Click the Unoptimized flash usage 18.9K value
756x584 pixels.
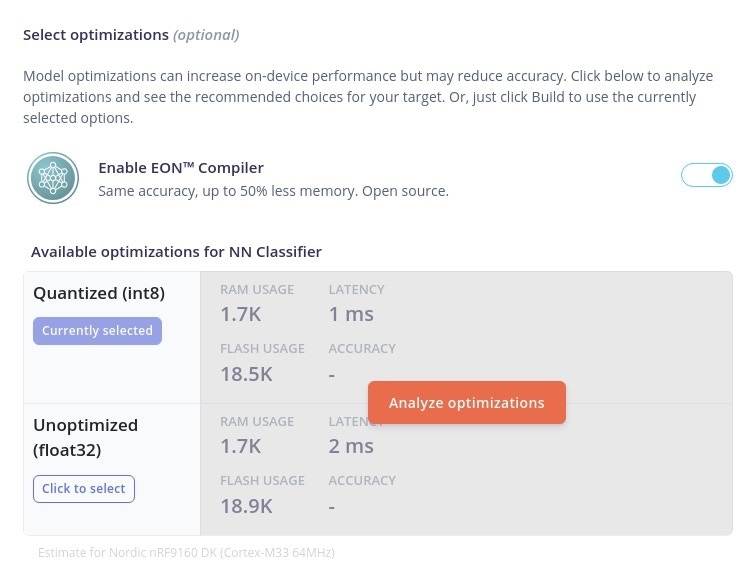click(246, 506)
